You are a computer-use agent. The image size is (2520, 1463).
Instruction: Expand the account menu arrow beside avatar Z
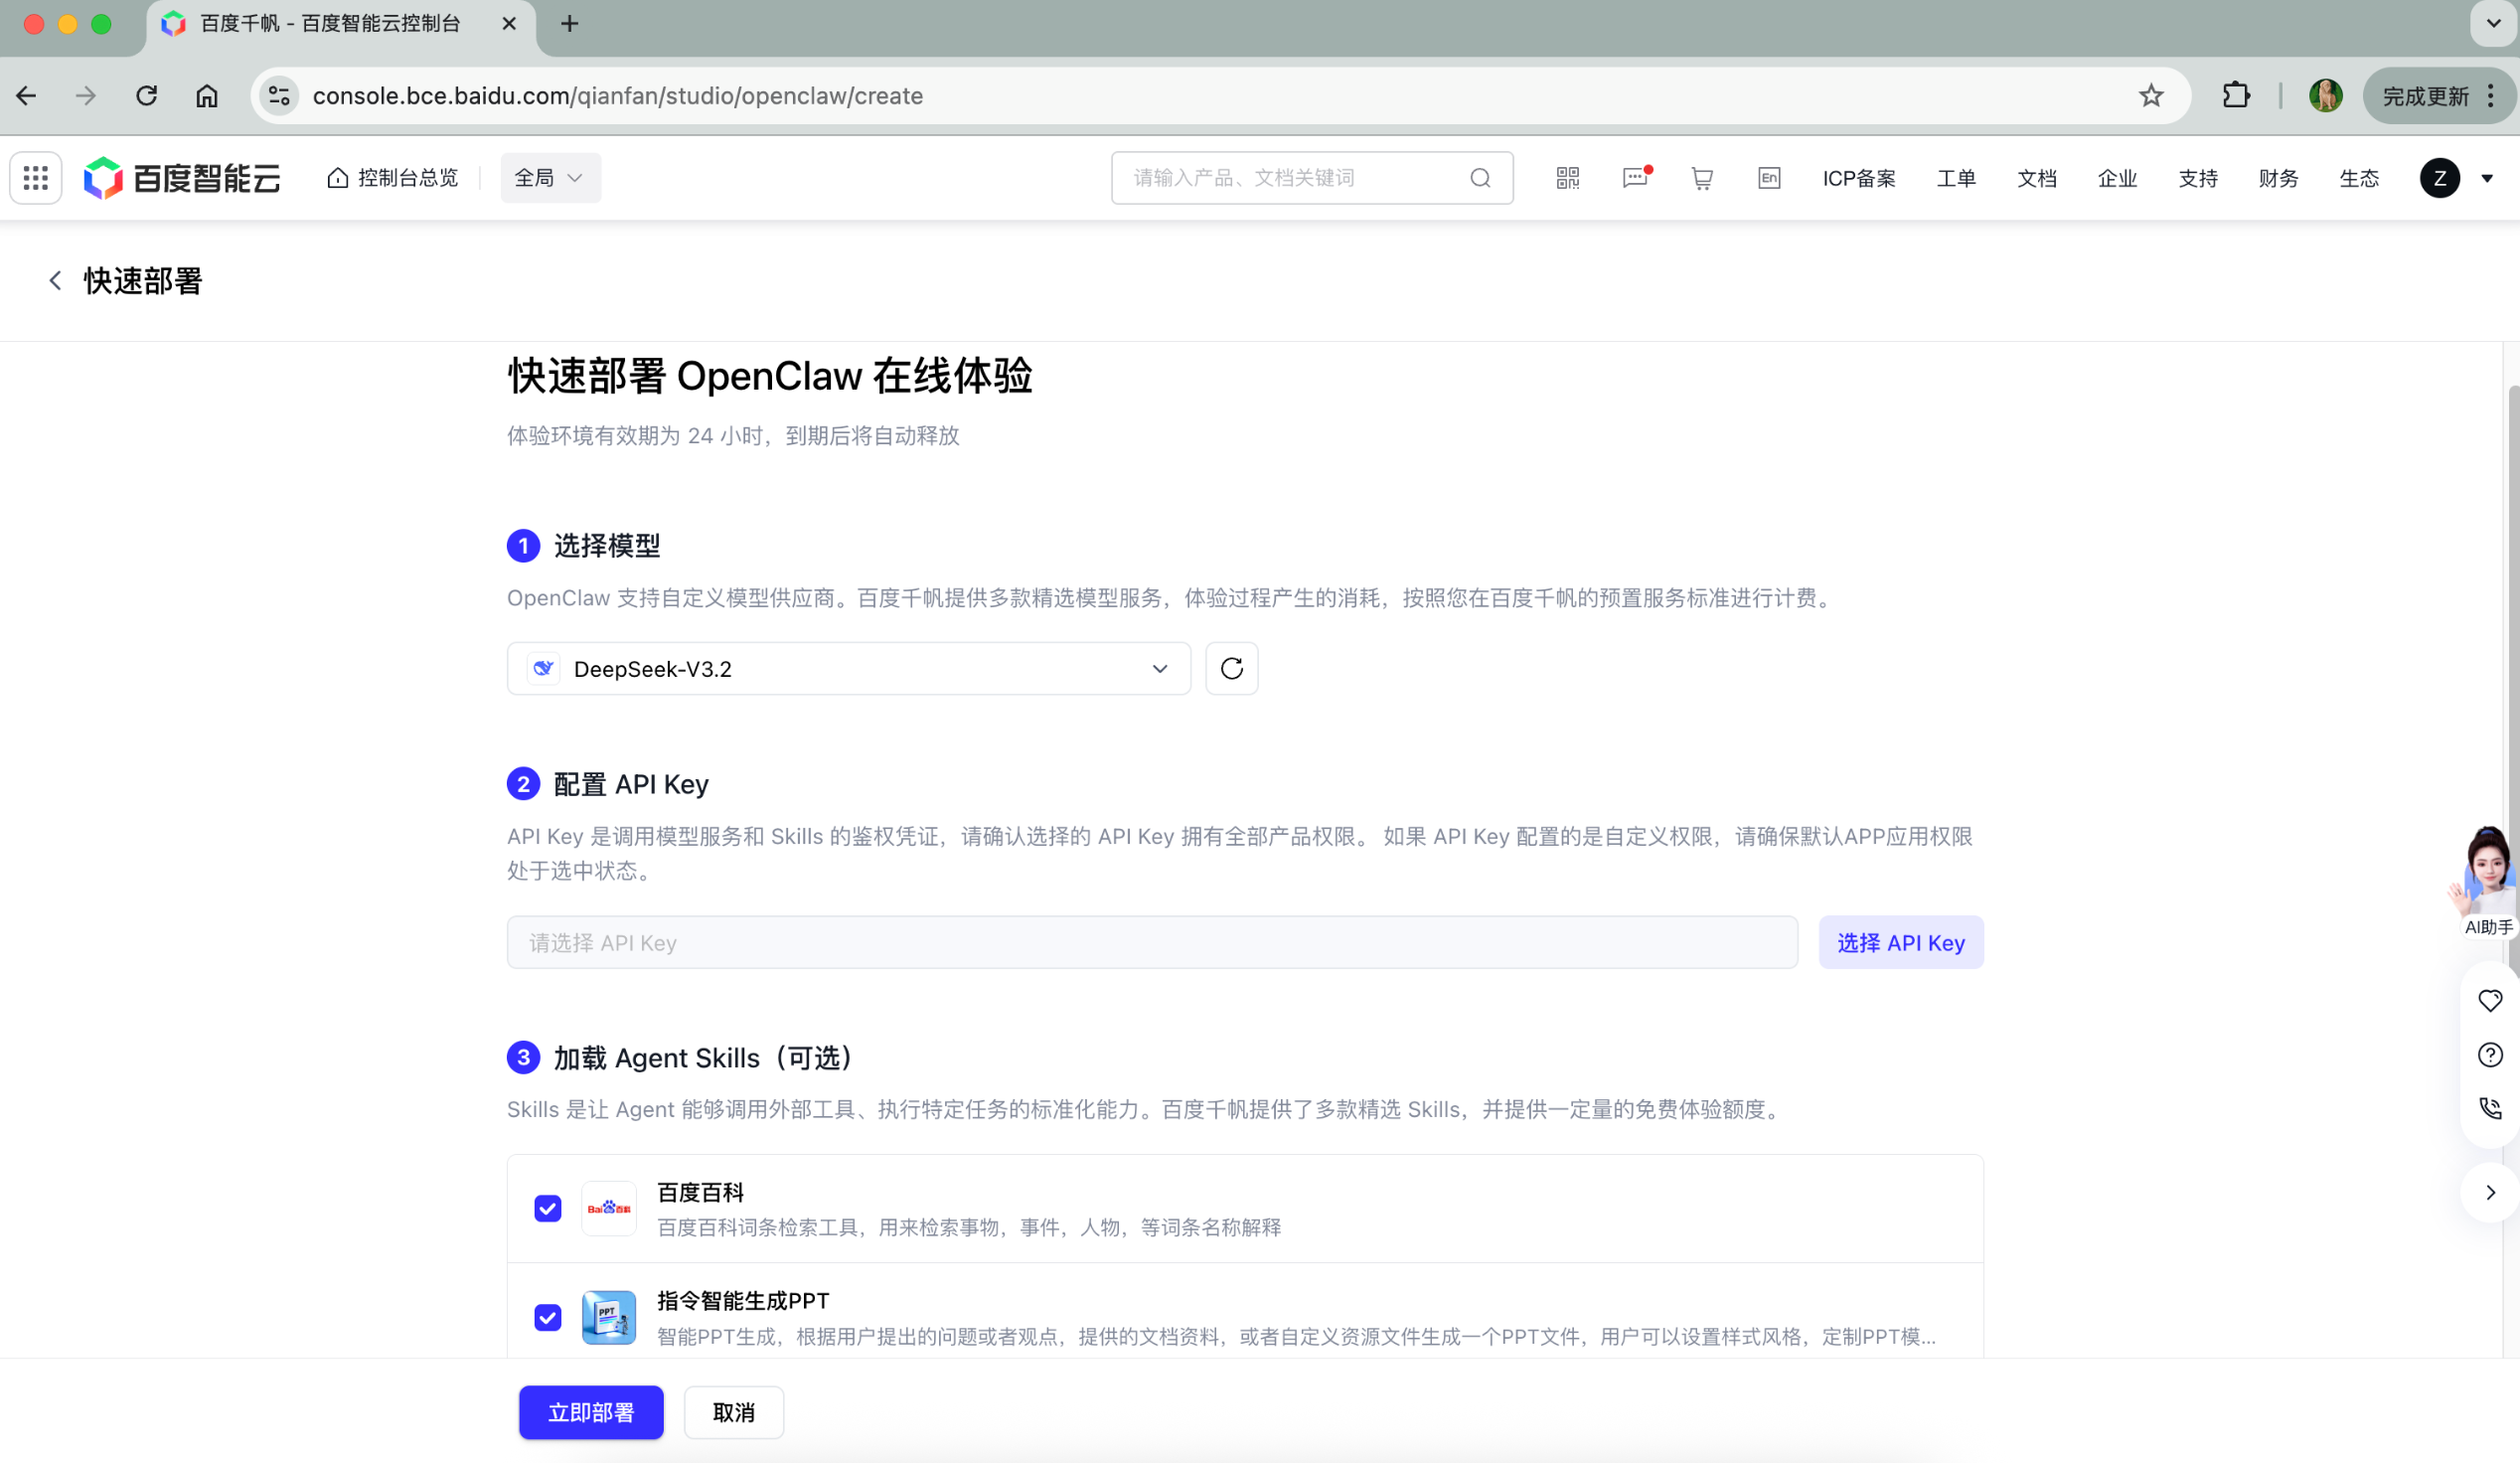click(2487, 179)
